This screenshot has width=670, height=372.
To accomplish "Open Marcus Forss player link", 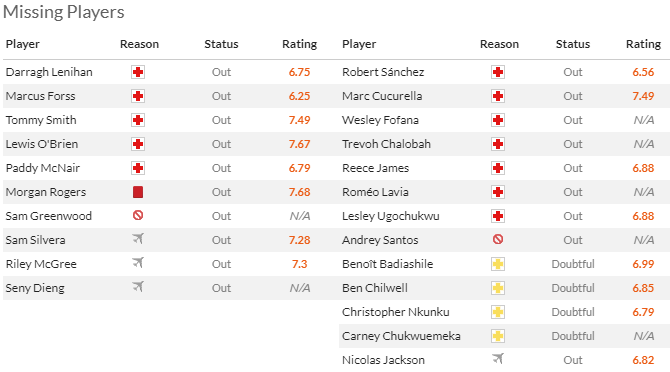I will tap(41, 96).
